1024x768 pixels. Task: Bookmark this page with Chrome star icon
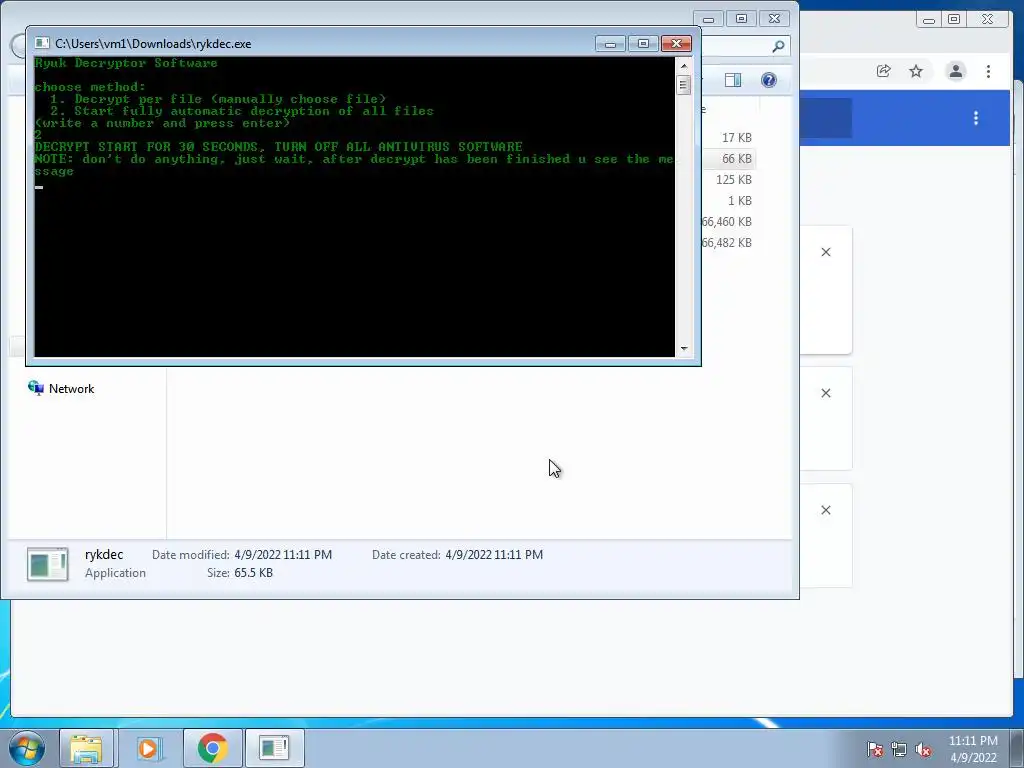tap(916, 71)
